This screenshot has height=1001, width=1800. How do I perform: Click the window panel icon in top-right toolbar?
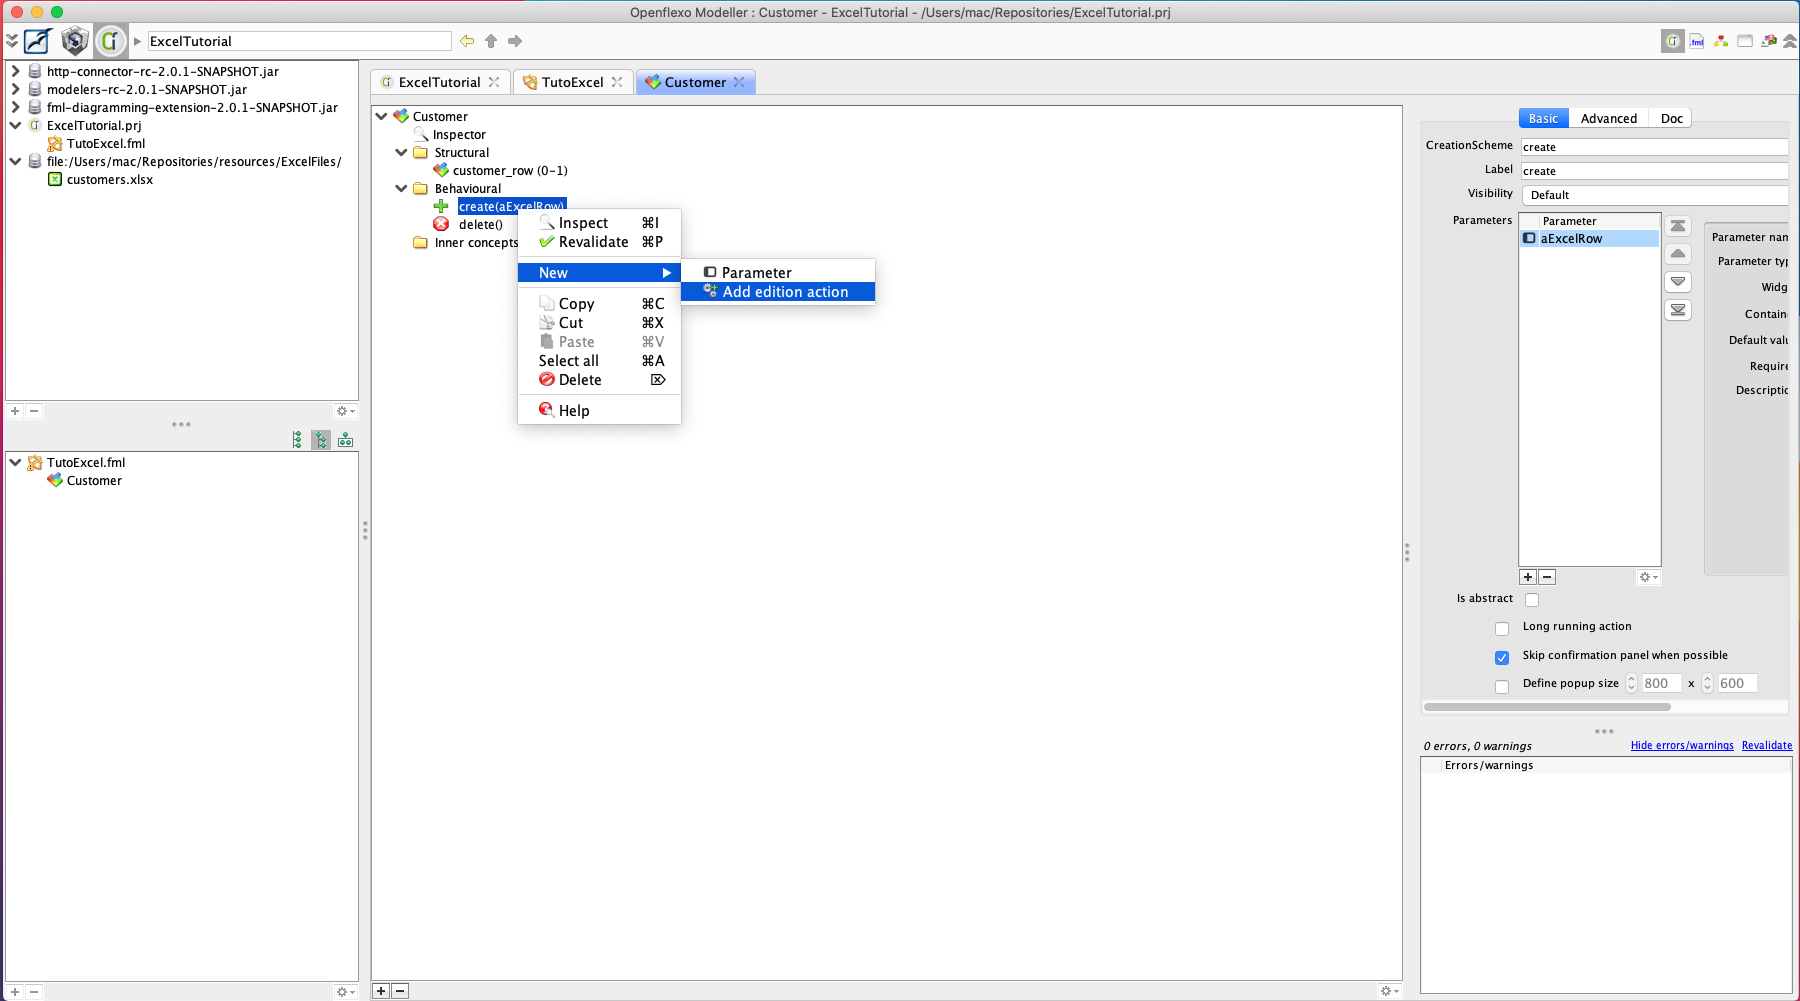(1745, 41)
